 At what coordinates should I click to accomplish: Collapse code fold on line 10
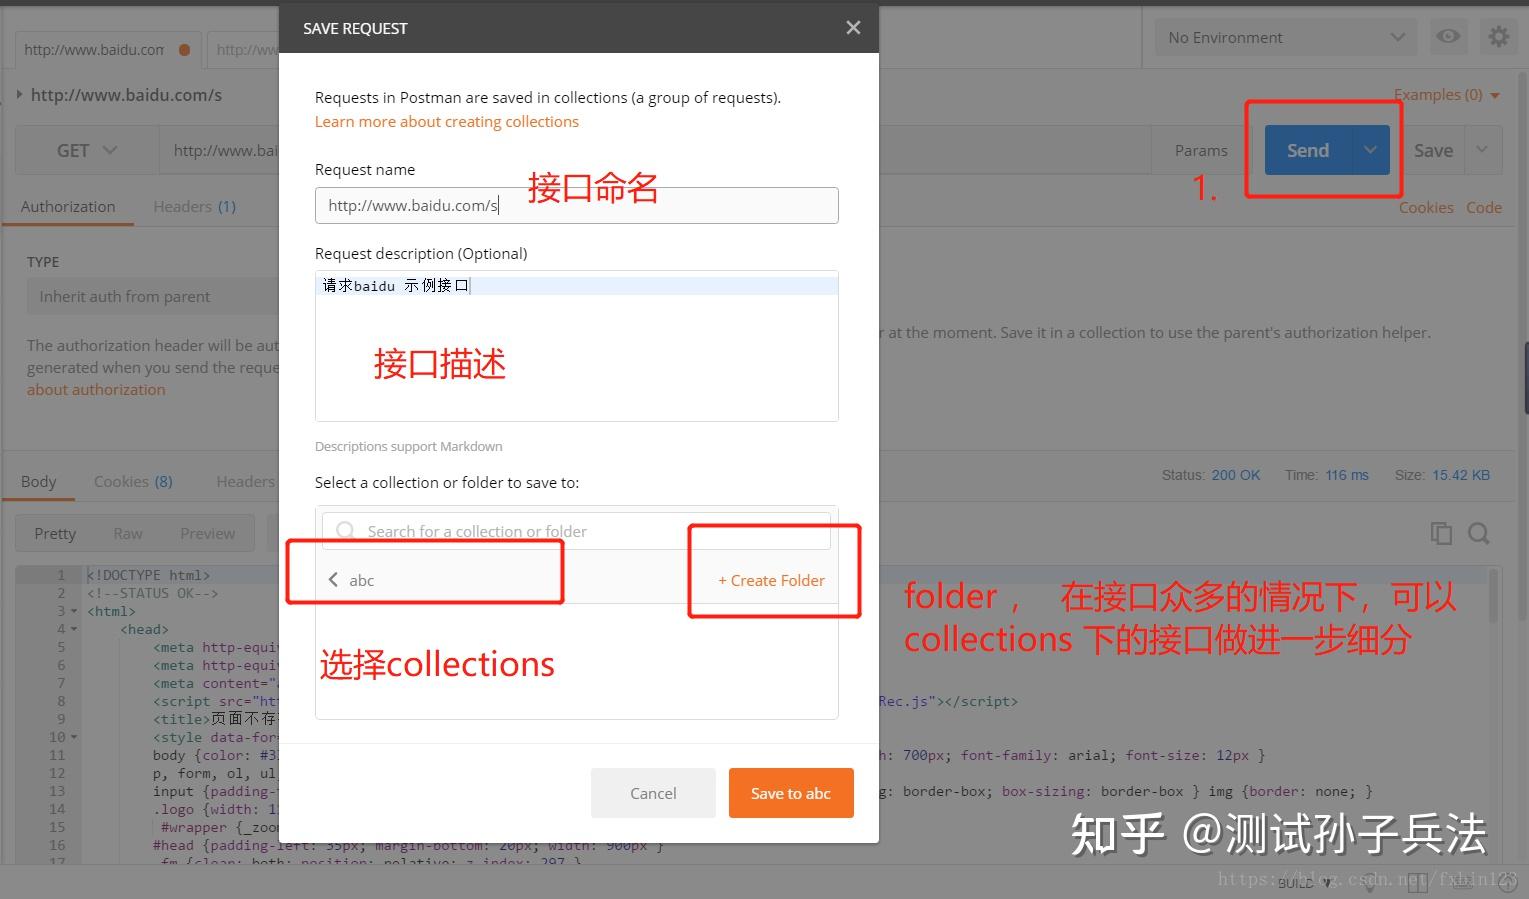click(x=74, y=737)
